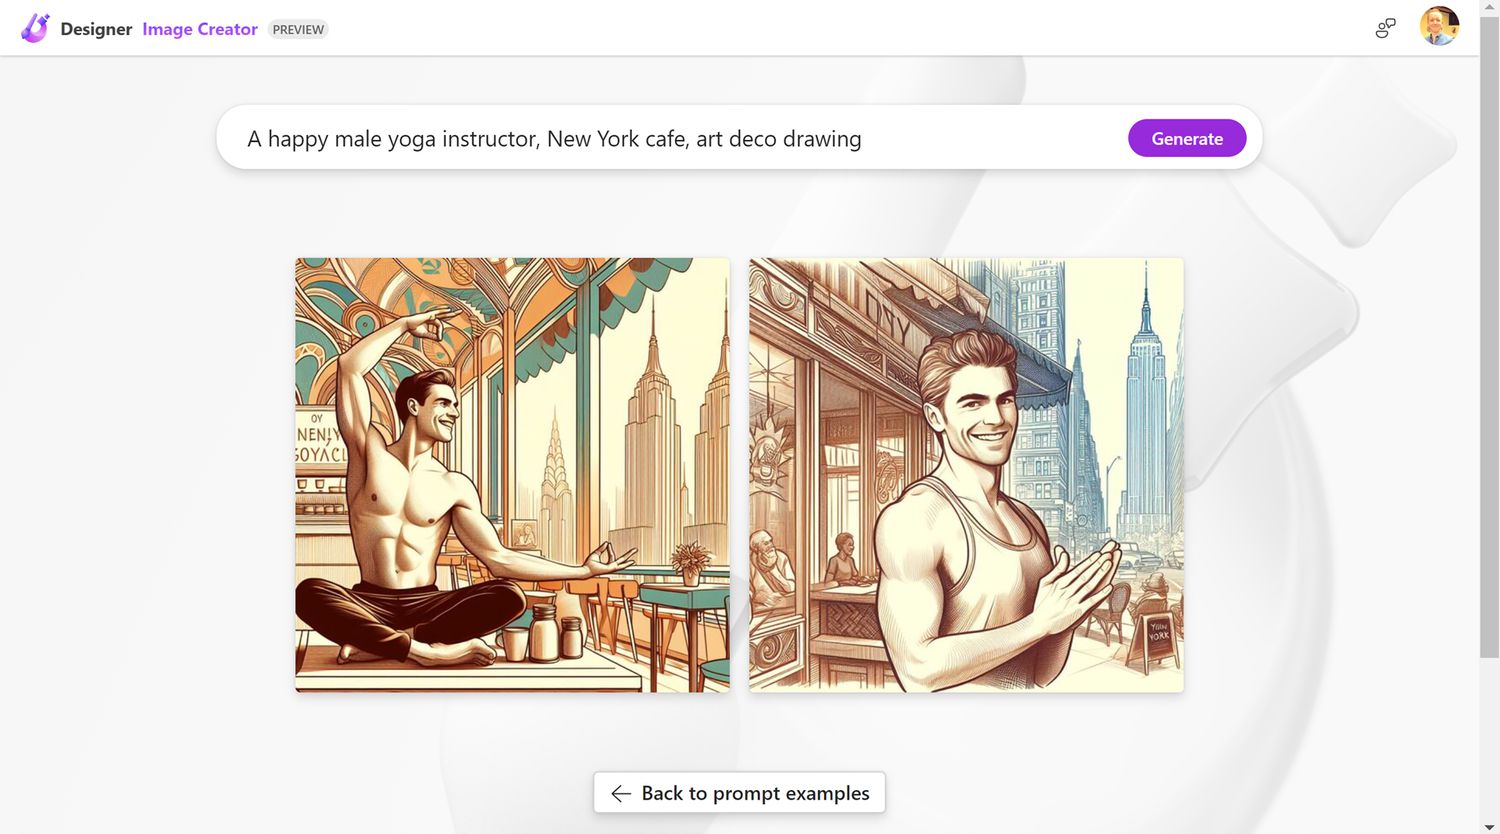Click the vertical scrollbar thumb
Image resolution: width=1500 pixels, height=834 pixels.
(x=1490, y=335)
